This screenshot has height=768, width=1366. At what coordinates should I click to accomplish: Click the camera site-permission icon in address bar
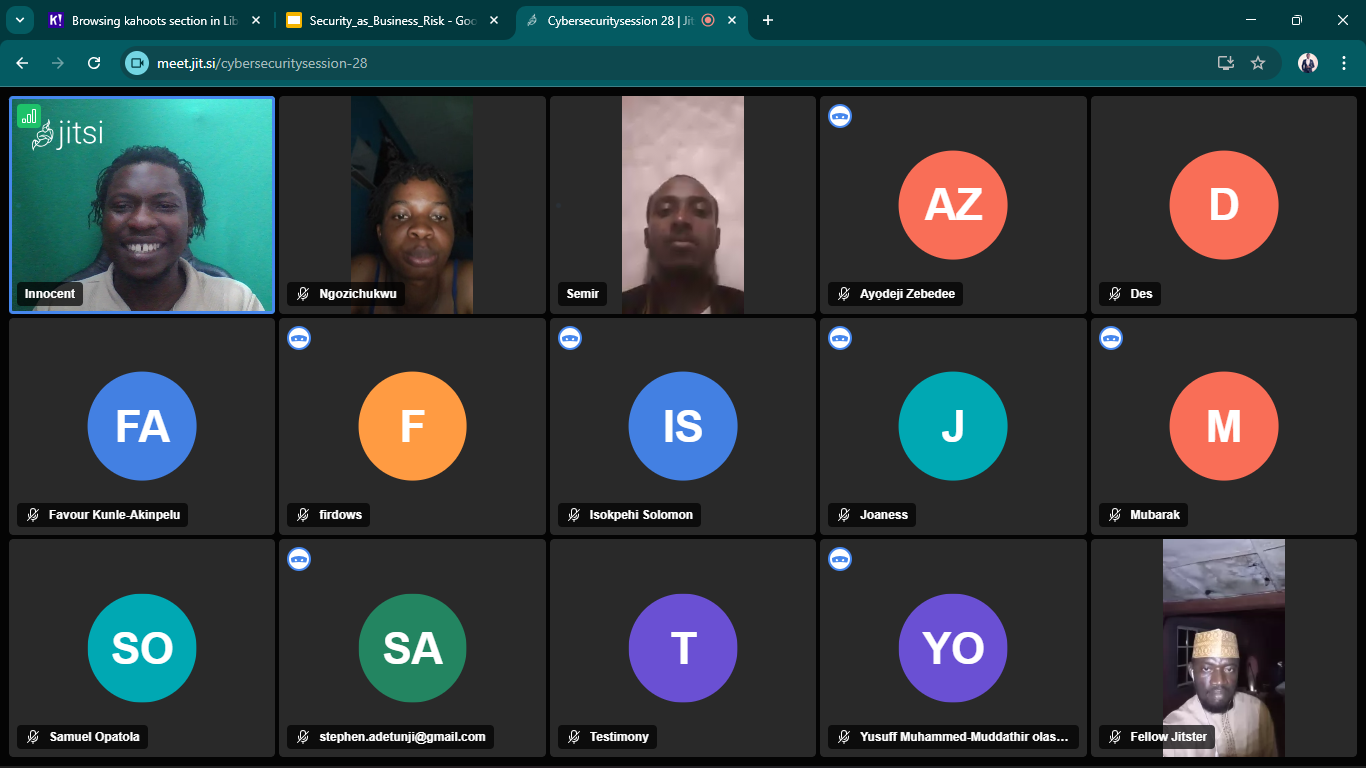click(x=137, y=63)
